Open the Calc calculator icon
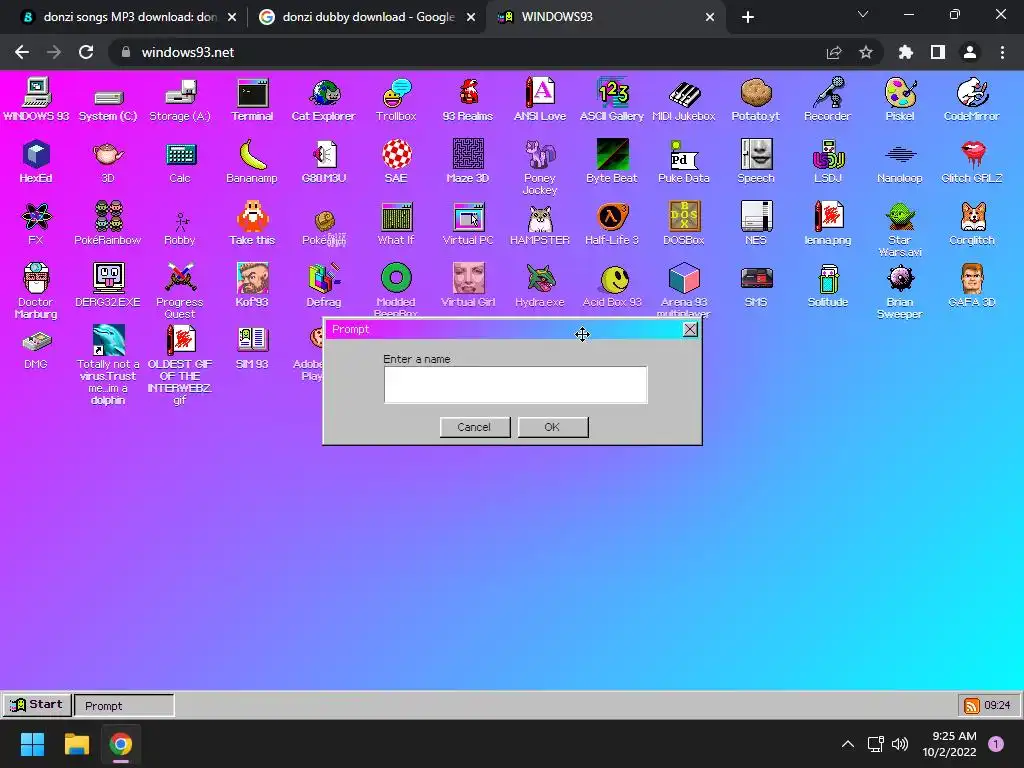The image size is (1024, 768). pyautogui.click(x=180, y=162)
